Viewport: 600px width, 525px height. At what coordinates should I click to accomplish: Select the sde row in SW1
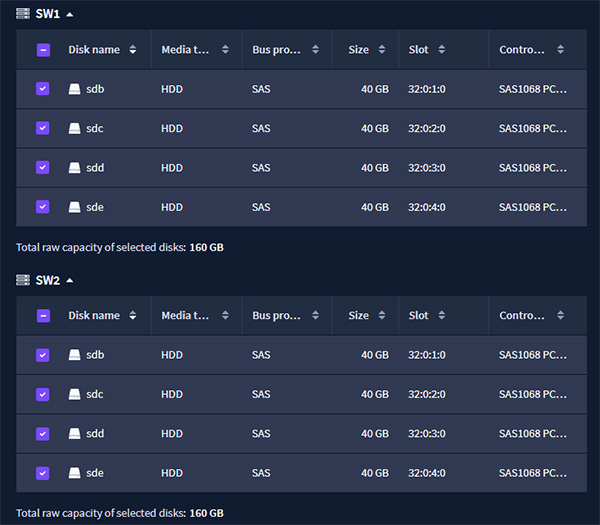(x=301, y=207)
